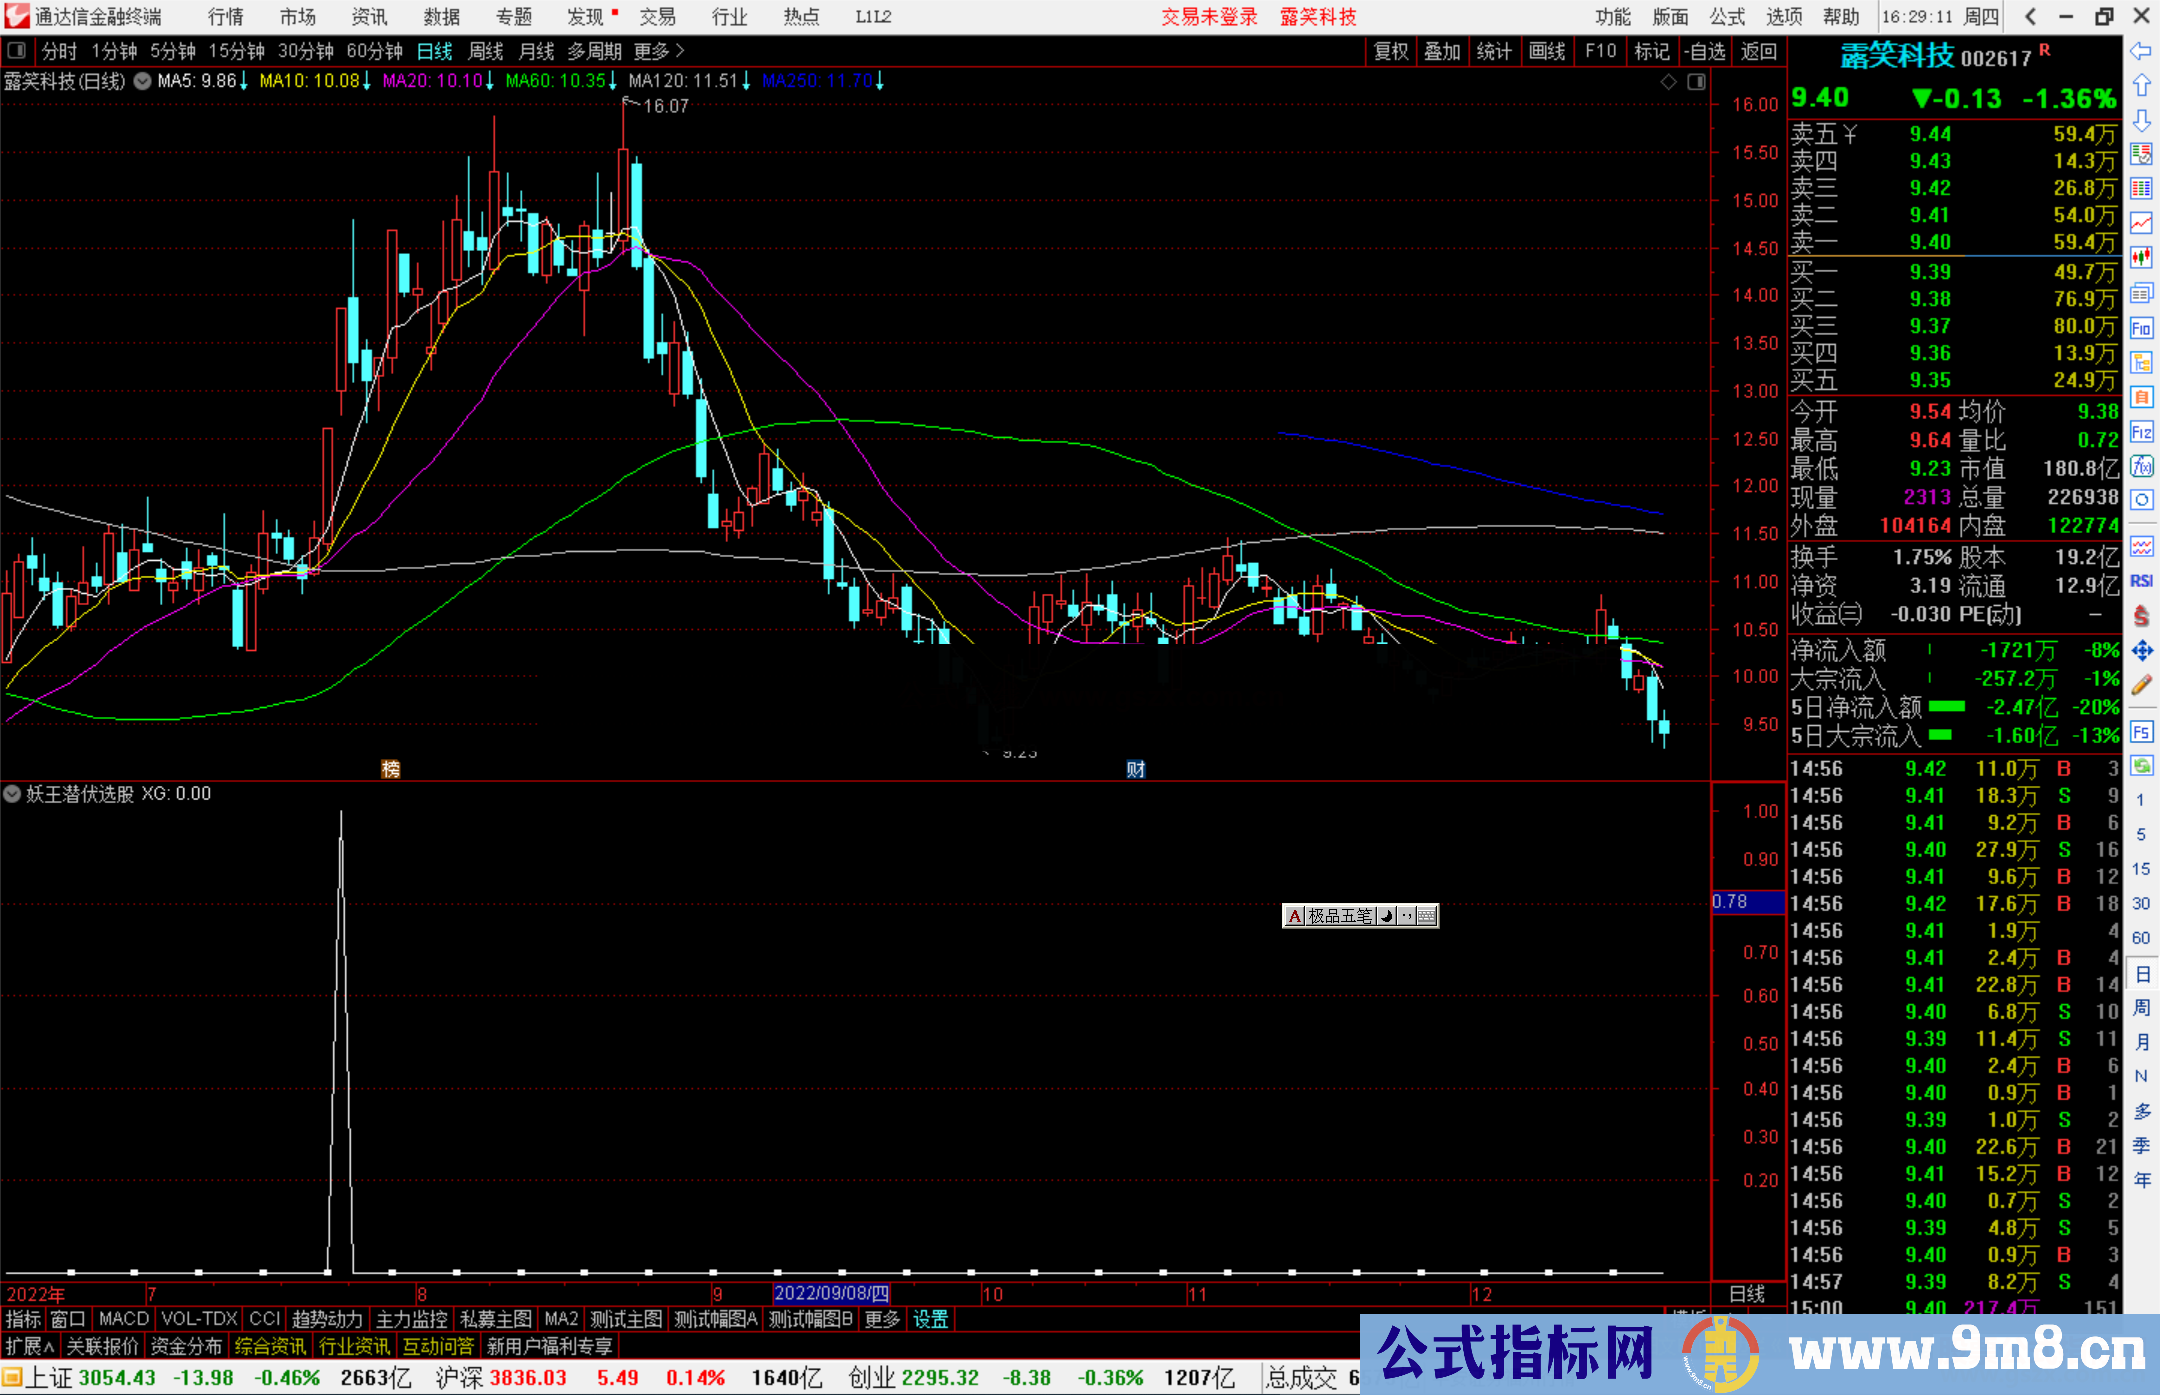Click the back arrow icon in right sidebar
Viewport: 2160px width, 1395px height.
point(2141,51)
